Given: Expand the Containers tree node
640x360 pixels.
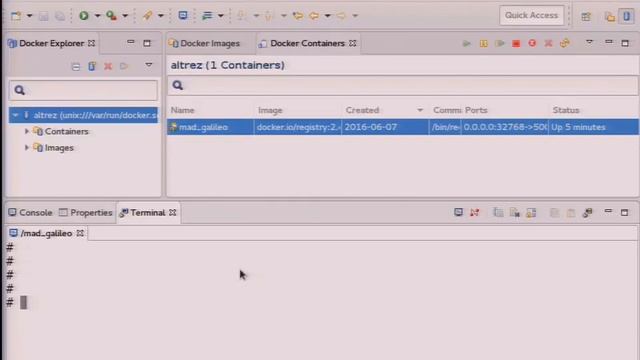Looking at the screenshot, I should pos(27,131).
